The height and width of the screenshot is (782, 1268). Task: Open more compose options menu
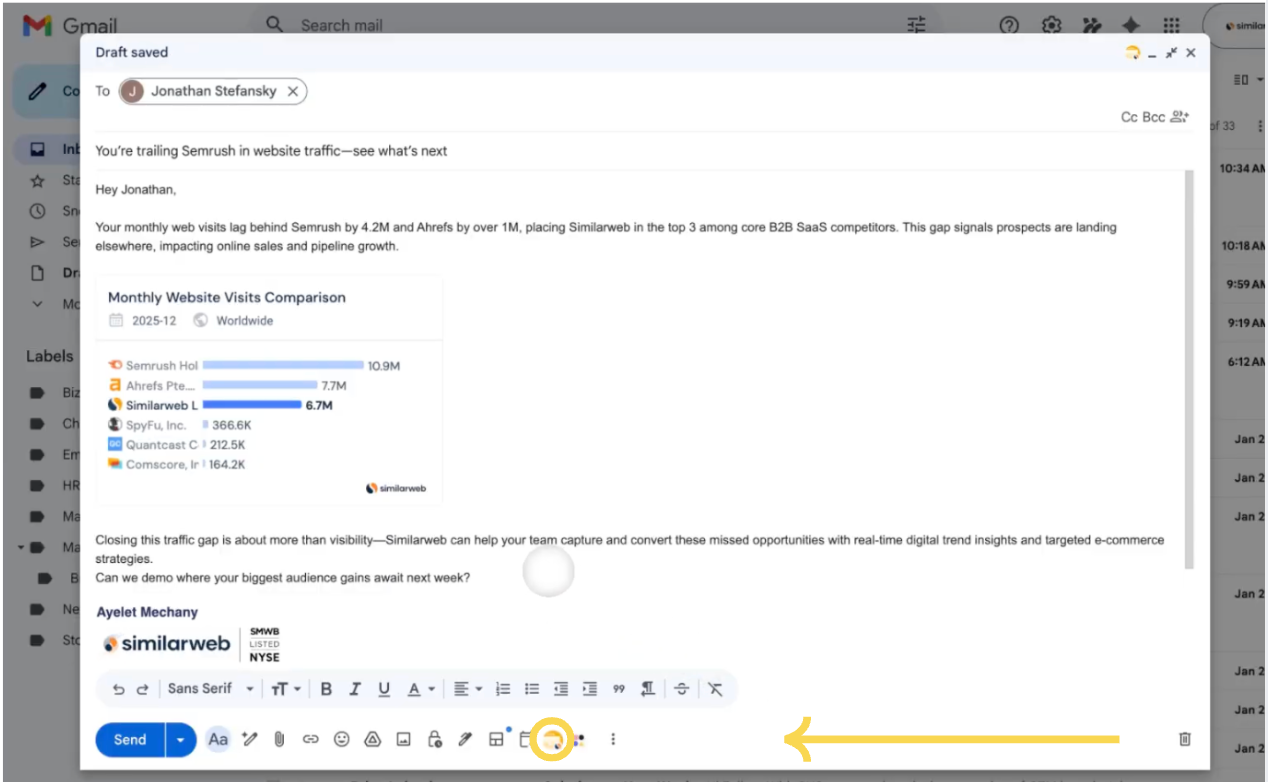tap(613, 740)
